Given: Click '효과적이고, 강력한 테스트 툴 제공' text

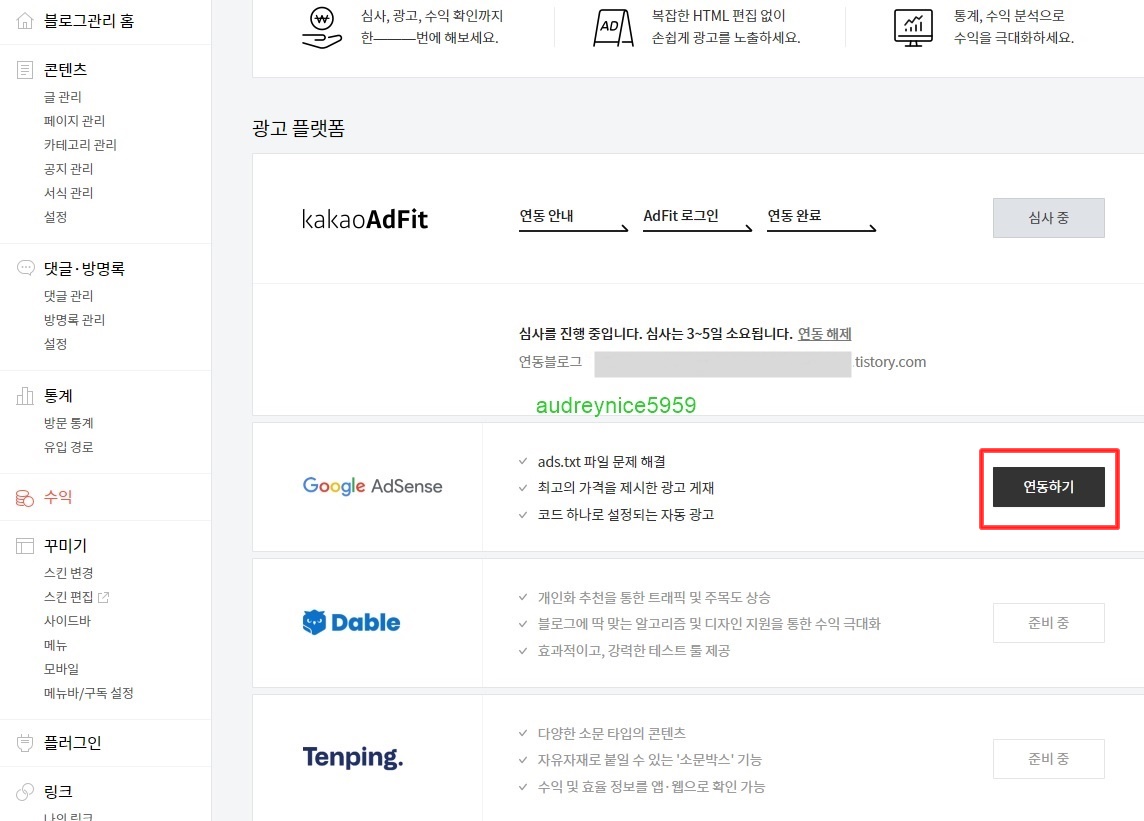Looking at the screenshot, I should (633, 650).
